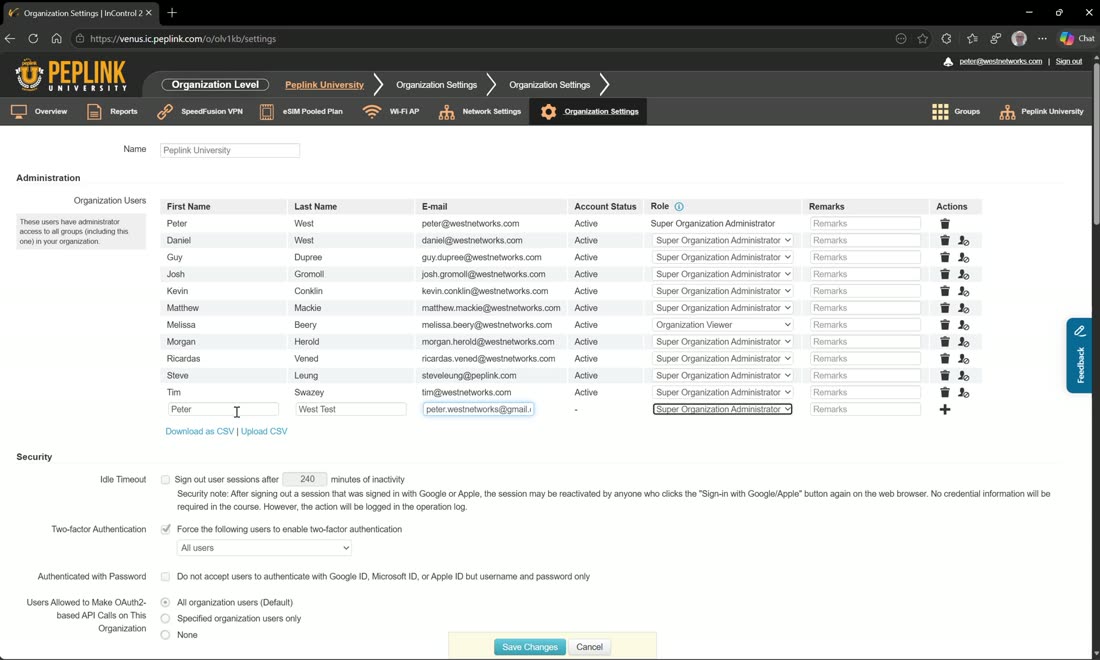Open Network Settings tab

click(480, 112)
